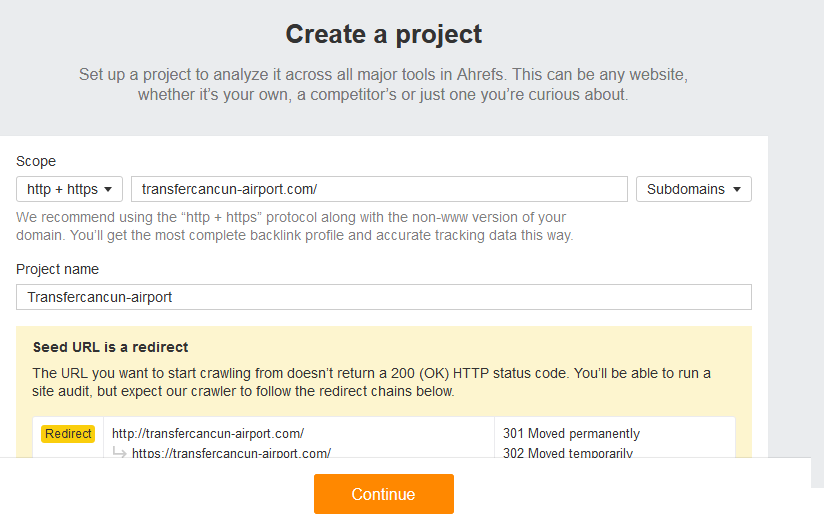Focus the scope URL input field
Image resolution: width=824 pixels, height=524 pixels.
point(379,189)
